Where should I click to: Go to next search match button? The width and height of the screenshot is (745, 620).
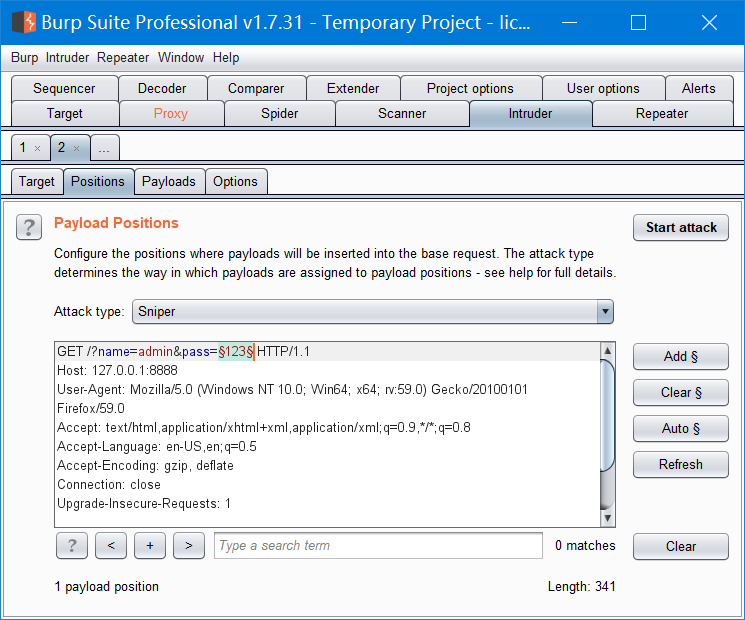pyautogui.click(x=189, y=545)
